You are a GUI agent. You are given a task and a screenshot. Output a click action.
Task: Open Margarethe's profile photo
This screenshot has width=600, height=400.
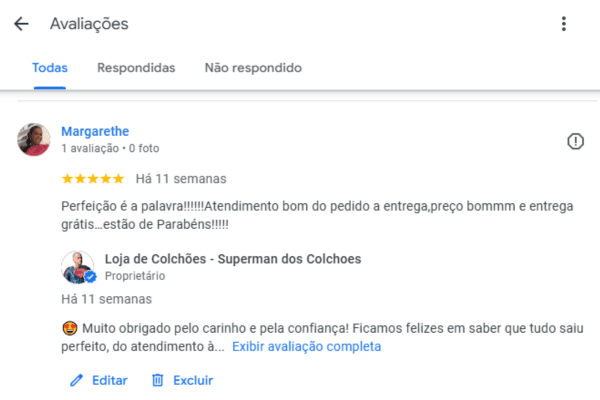[x=34, y=139]
